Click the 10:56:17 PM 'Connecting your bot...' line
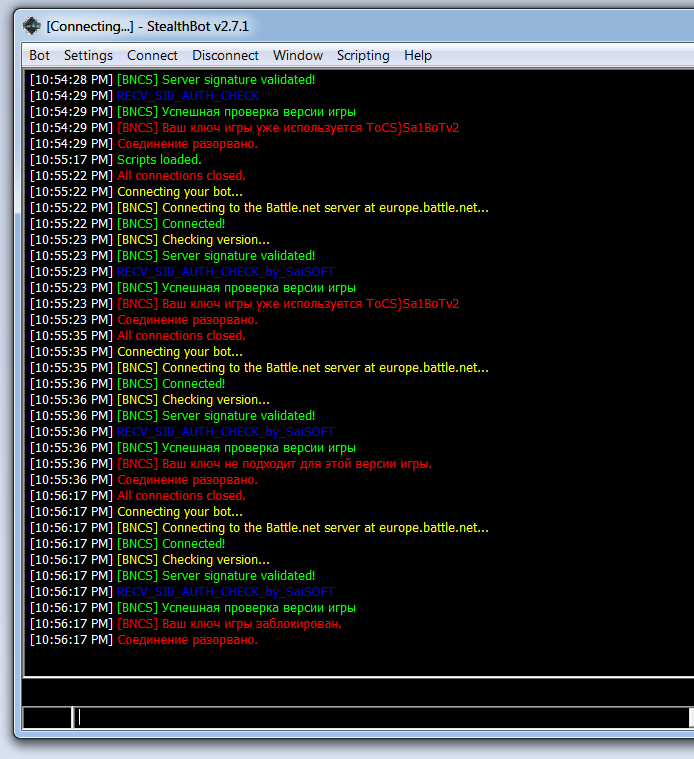 (136, 512)
